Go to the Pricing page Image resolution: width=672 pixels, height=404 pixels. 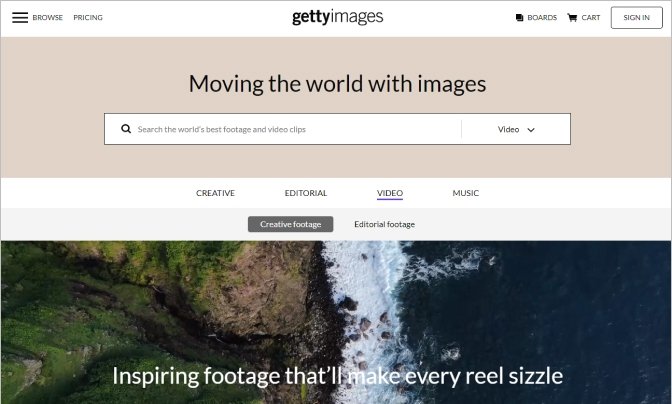[x=88, y=18]
